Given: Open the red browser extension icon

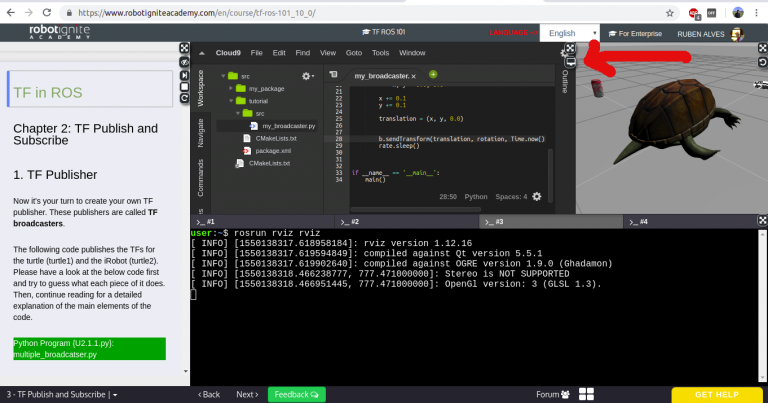Looking at the screenshot, I should click(694, 14).
